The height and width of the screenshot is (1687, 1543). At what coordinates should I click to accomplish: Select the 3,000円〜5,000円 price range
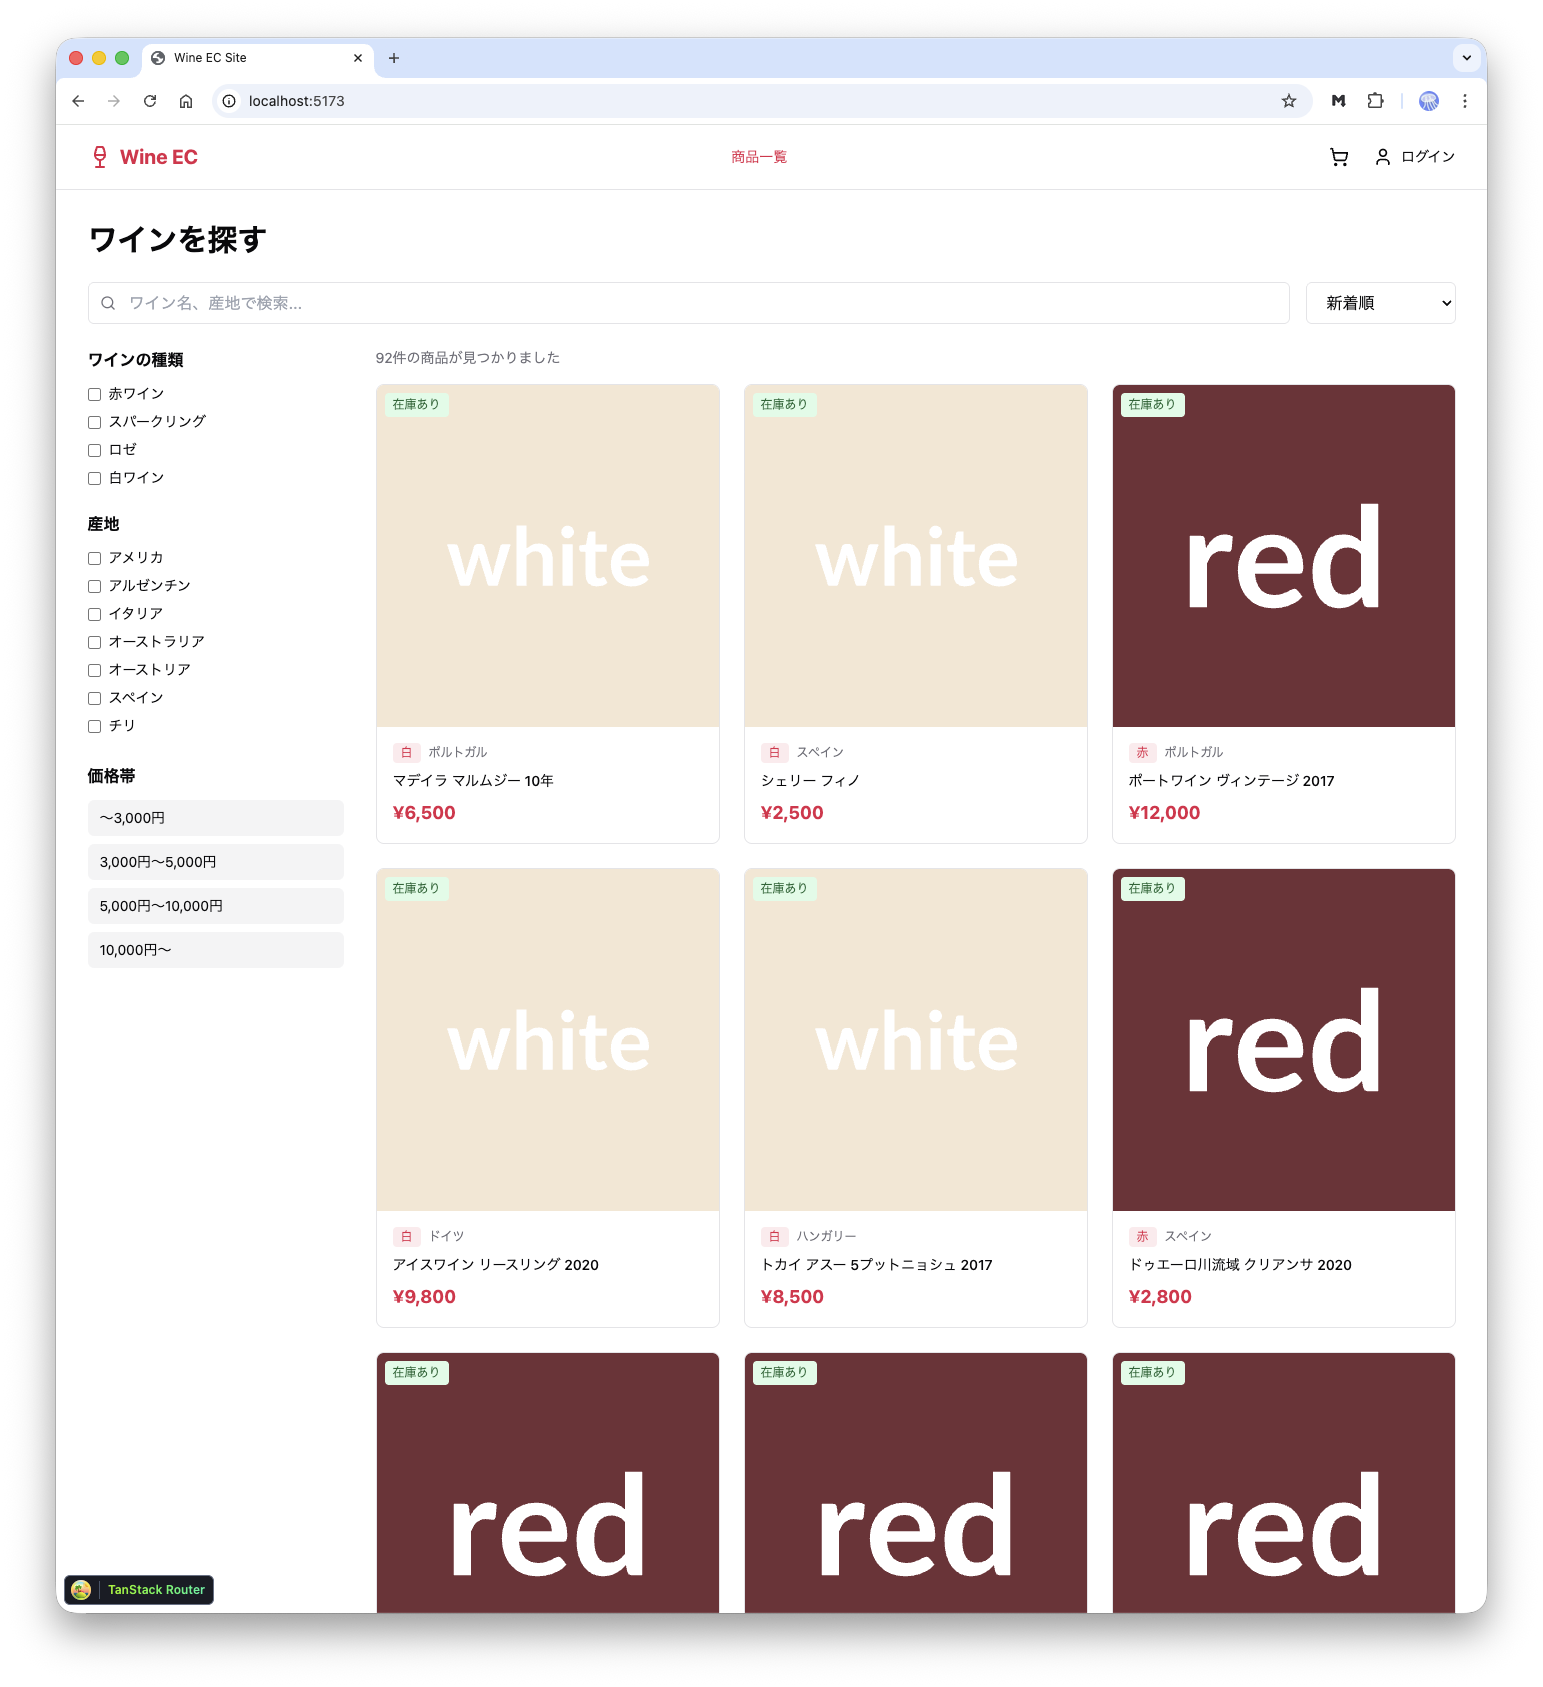215,862
